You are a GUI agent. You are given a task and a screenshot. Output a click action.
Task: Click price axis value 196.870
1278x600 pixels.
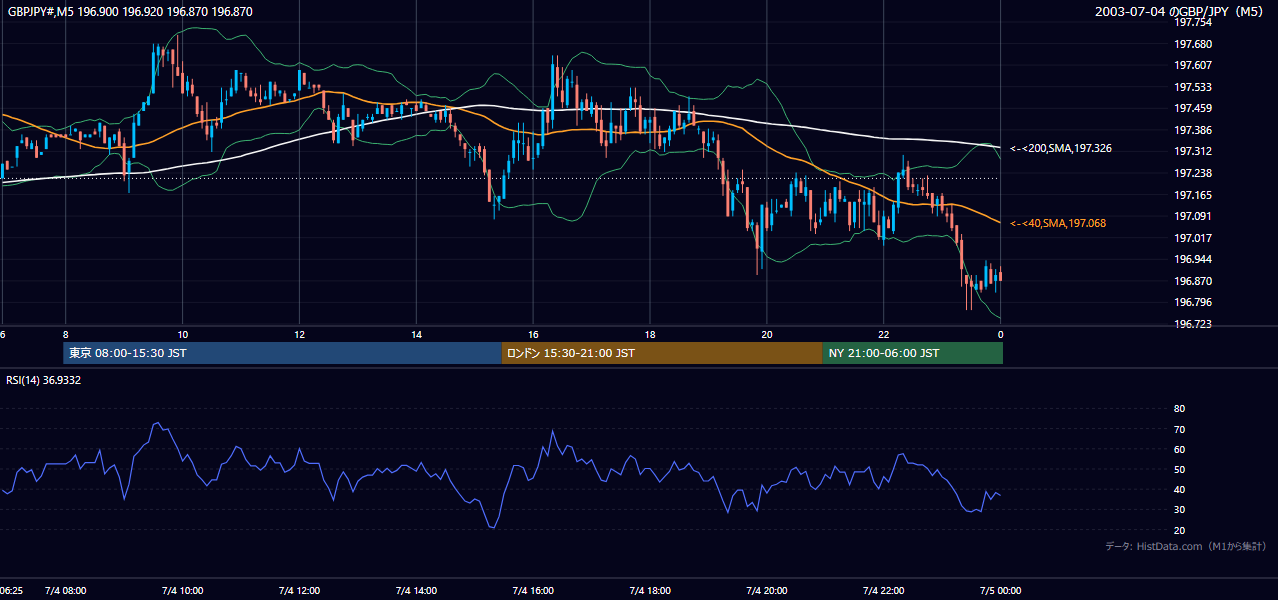(x=1194, y=281)
